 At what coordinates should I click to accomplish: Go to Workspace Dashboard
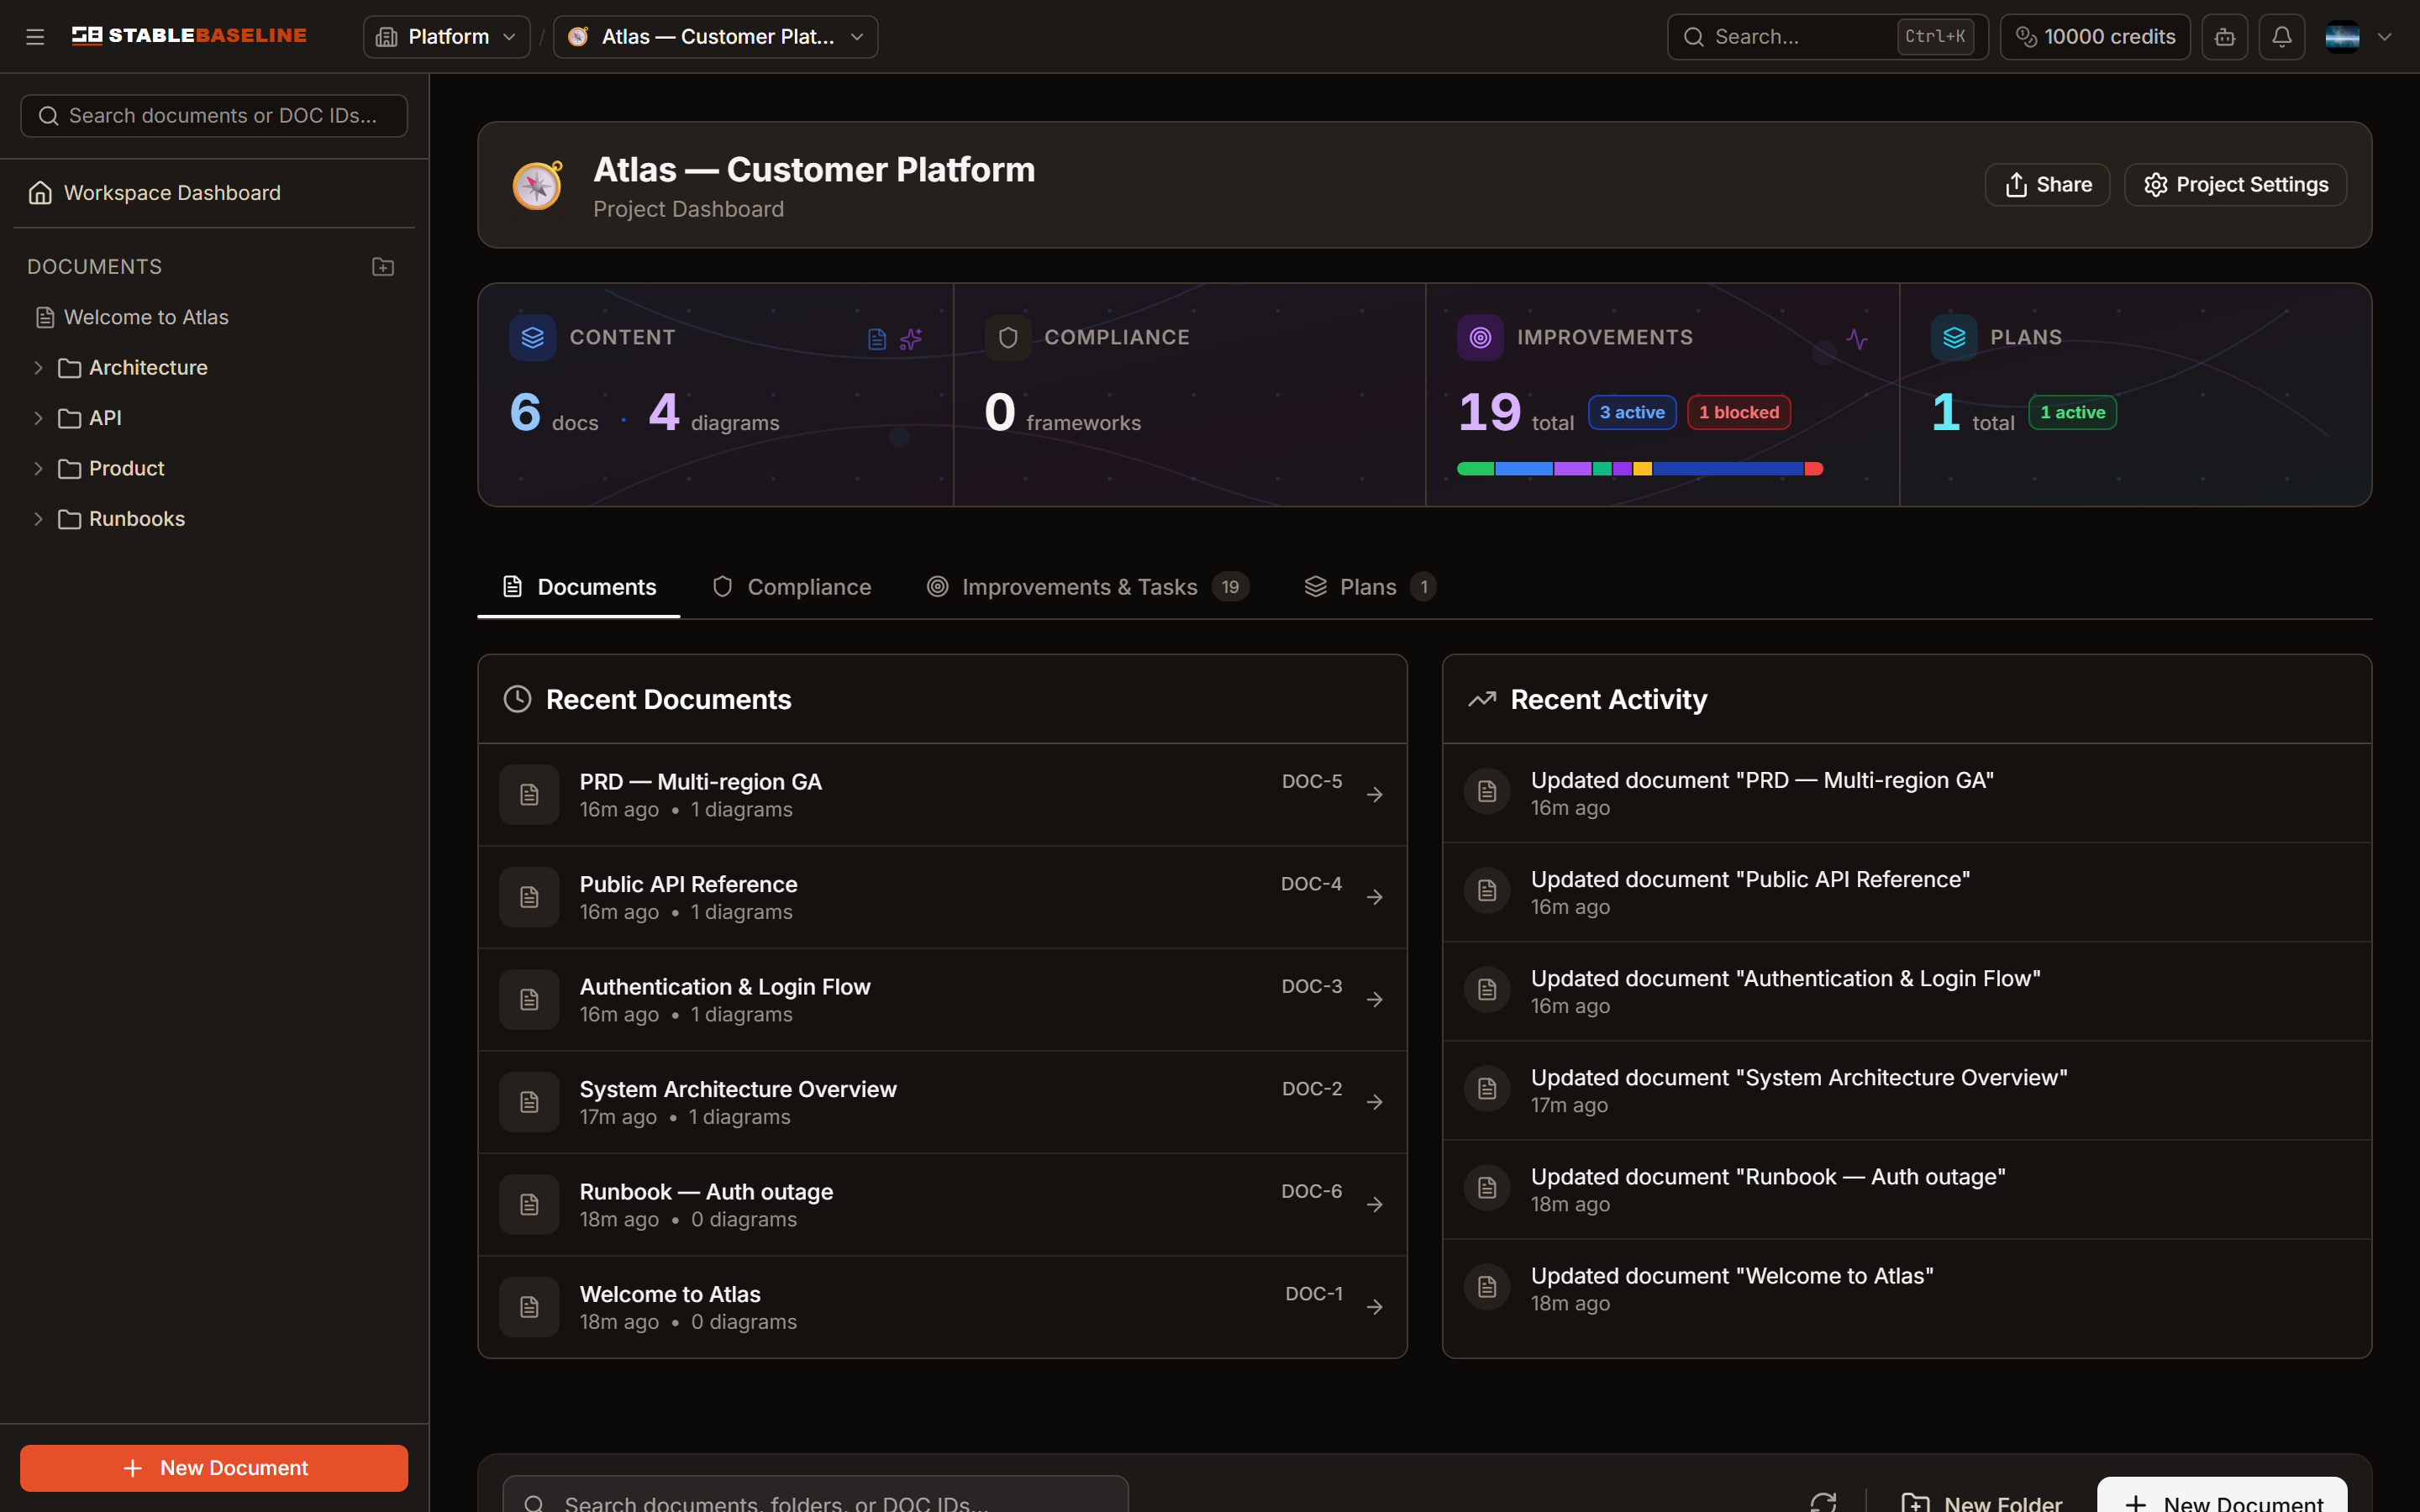coord(214,193)
